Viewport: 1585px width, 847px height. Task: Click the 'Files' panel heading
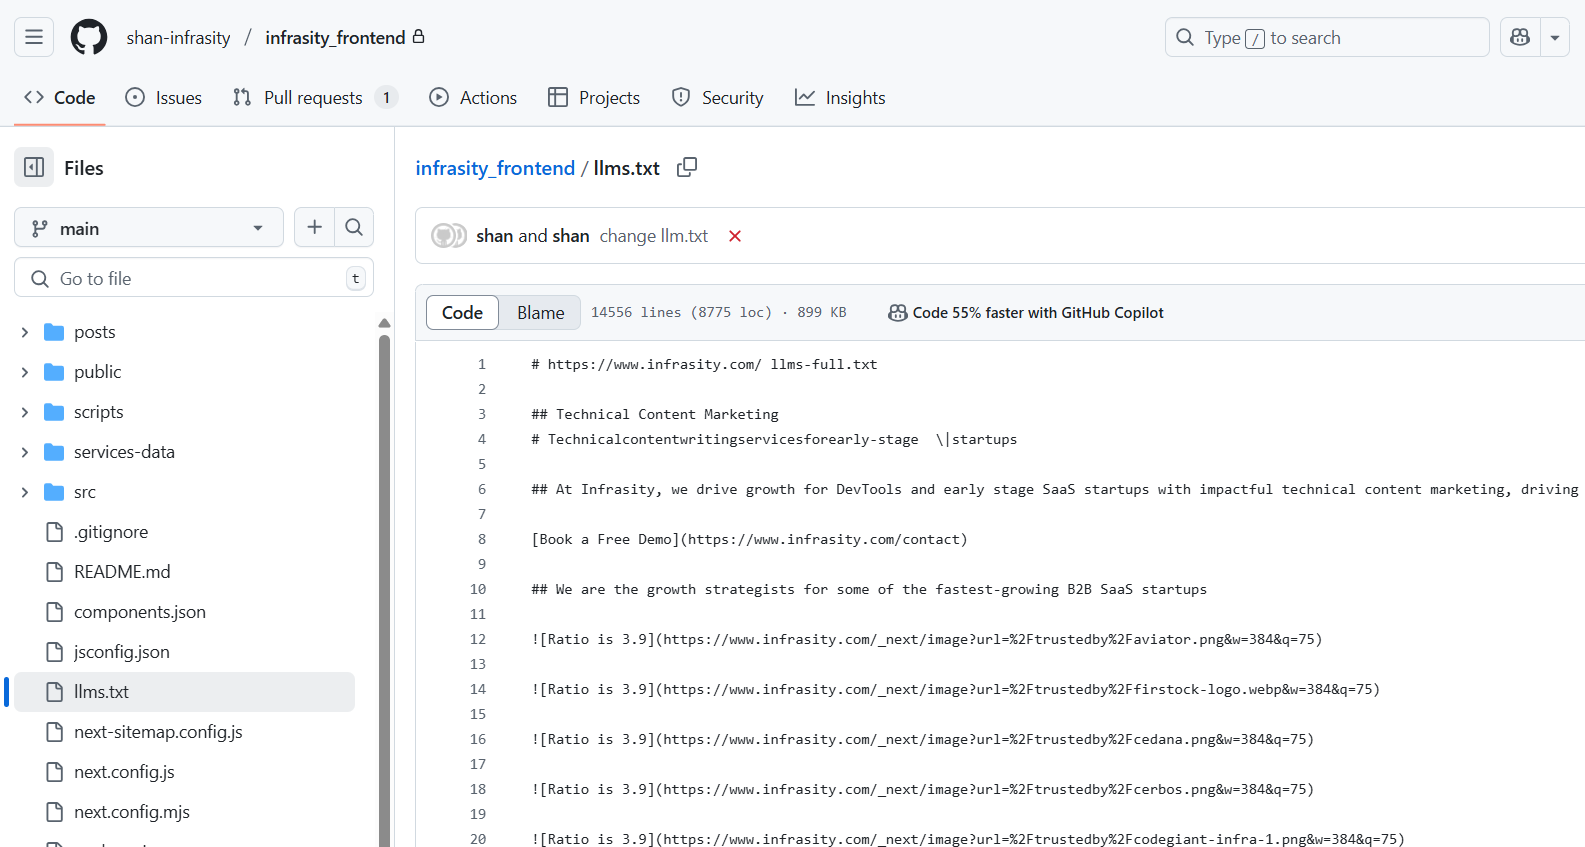[84, 168]
